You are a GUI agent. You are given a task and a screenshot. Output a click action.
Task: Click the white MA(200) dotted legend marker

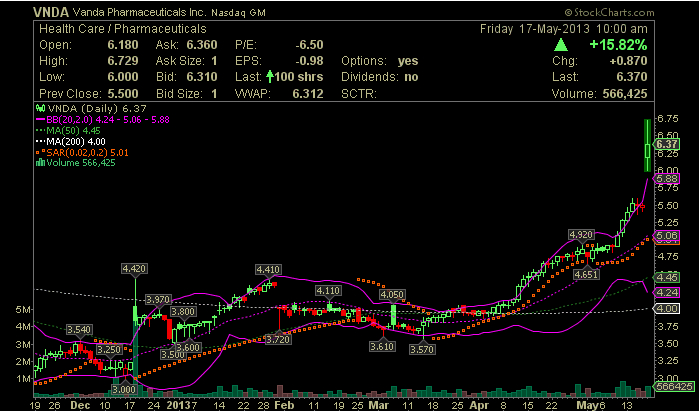(x=42, y=141)
